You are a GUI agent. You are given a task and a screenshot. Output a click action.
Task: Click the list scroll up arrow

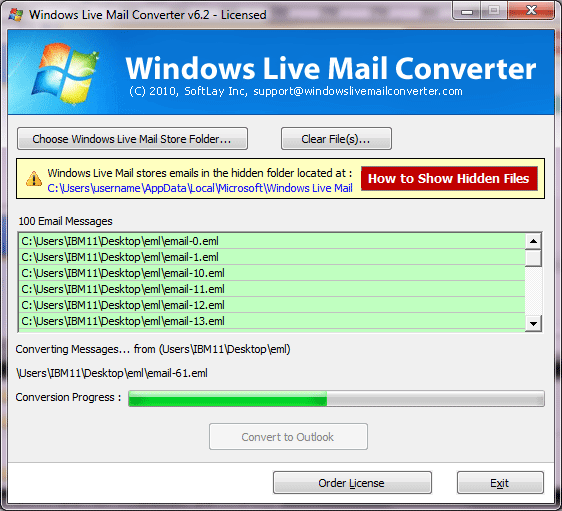533,241
